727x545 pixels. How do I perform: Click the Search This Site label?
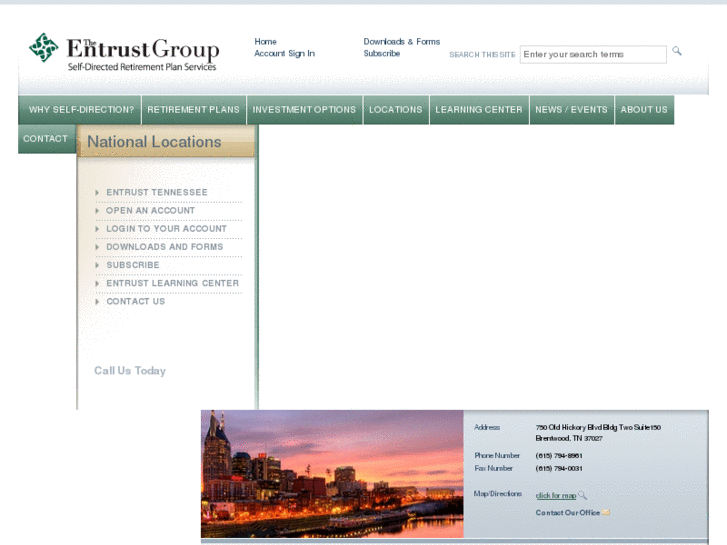482,55
